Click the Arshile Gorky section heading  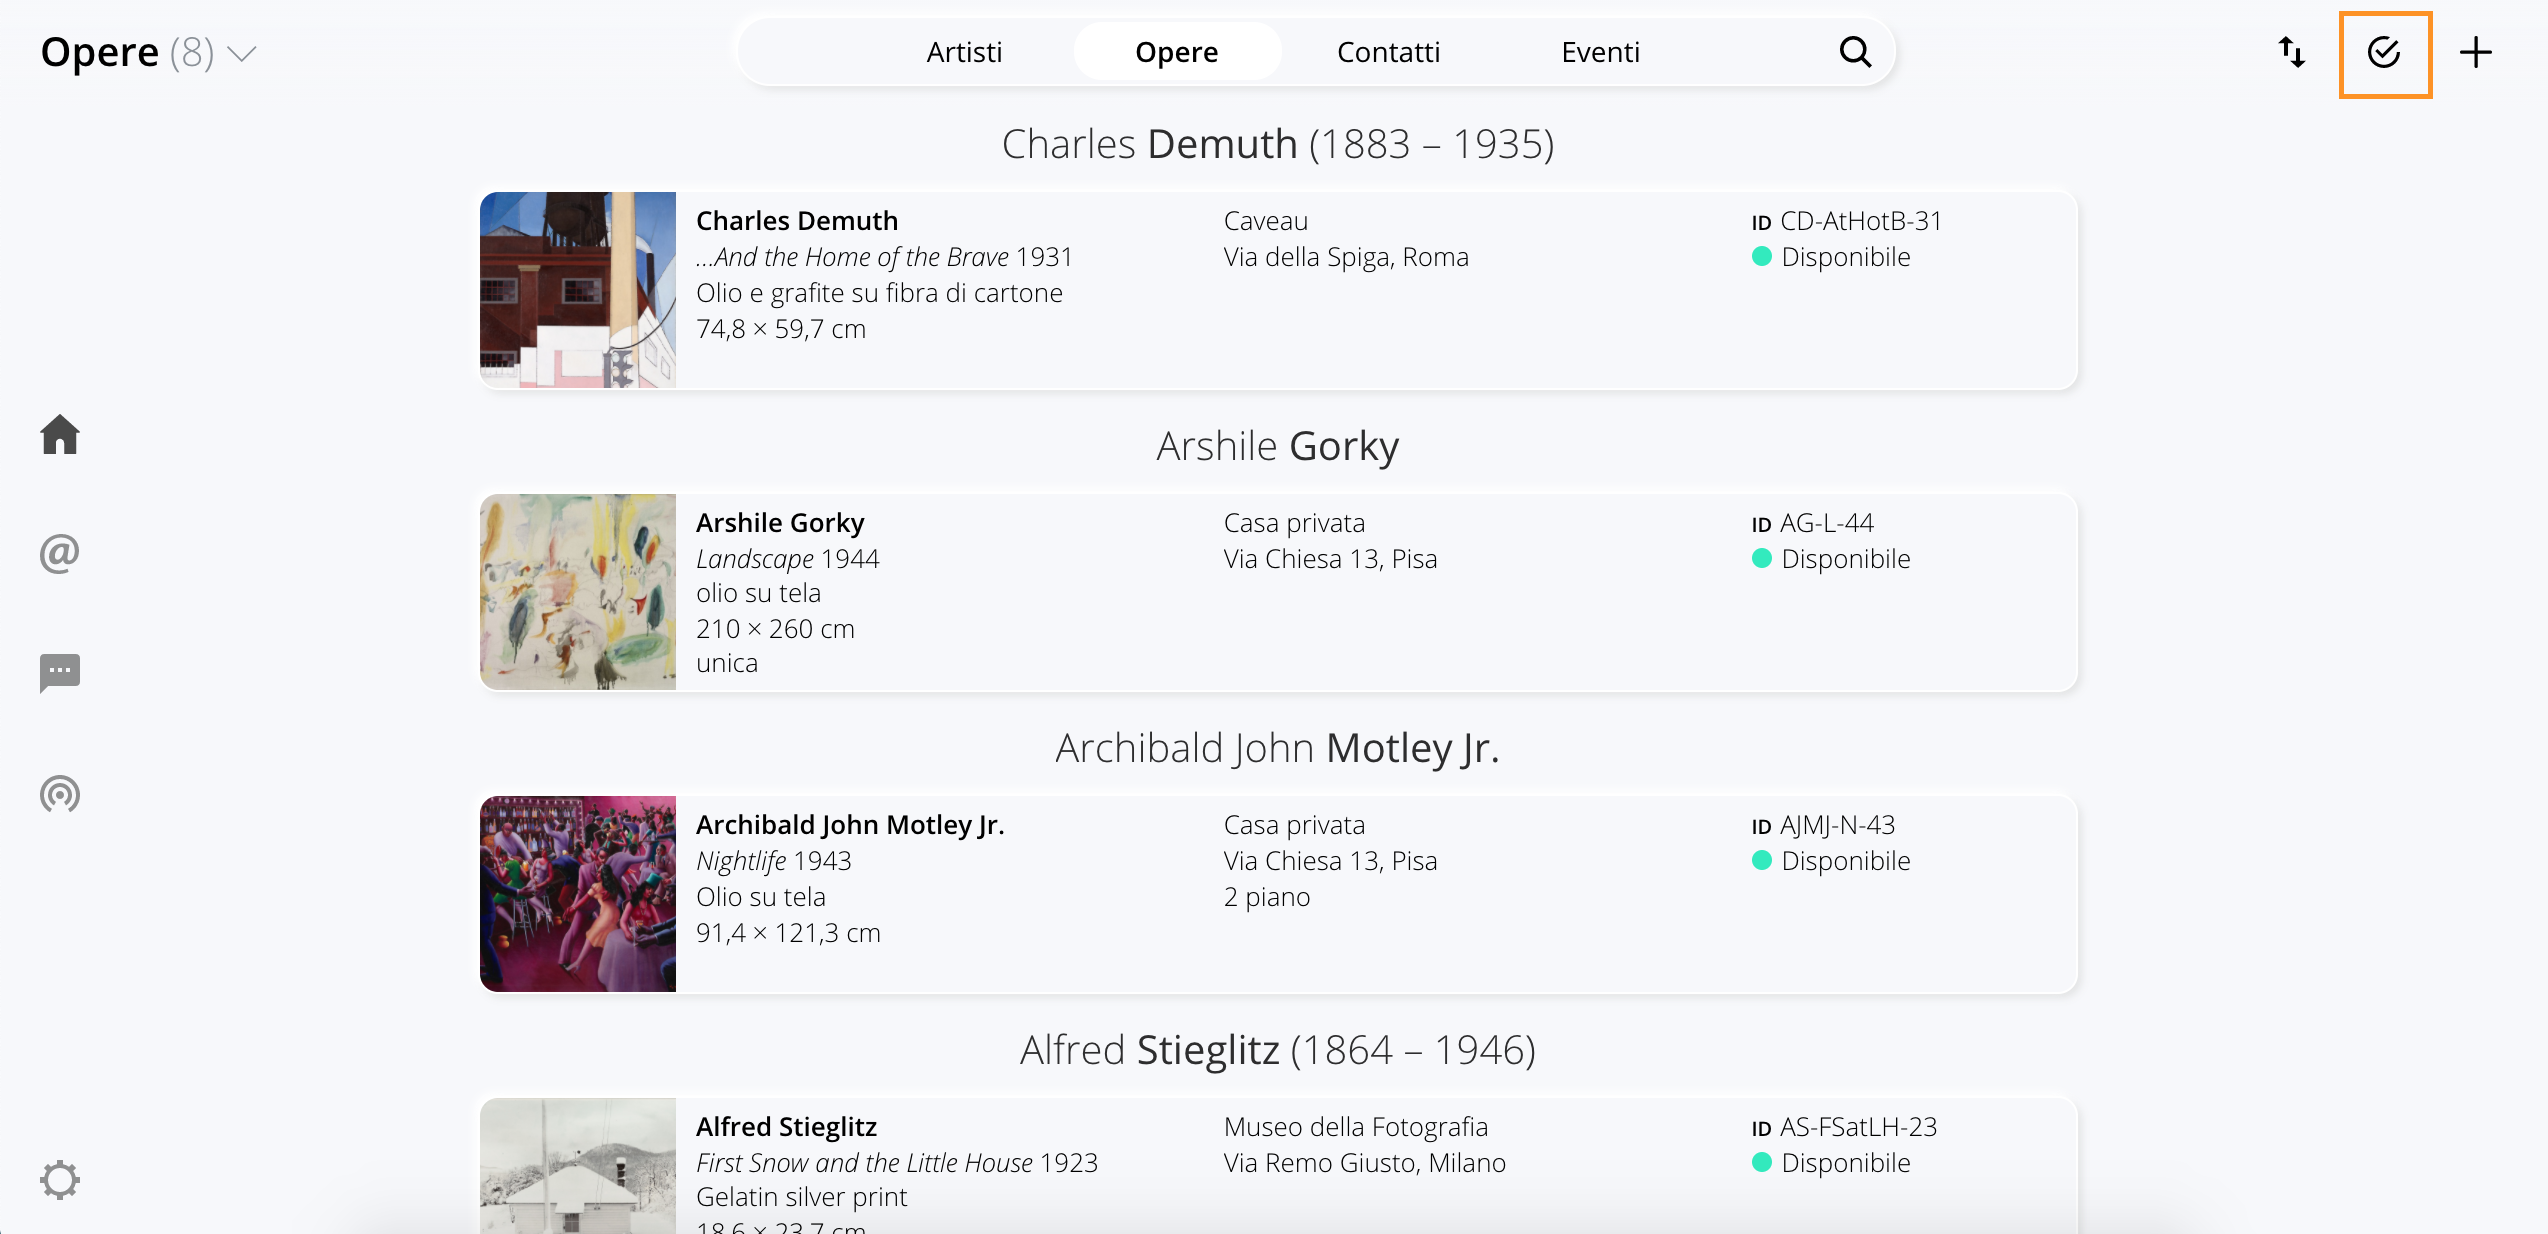pyautogui.click(x=1278, y=446)
